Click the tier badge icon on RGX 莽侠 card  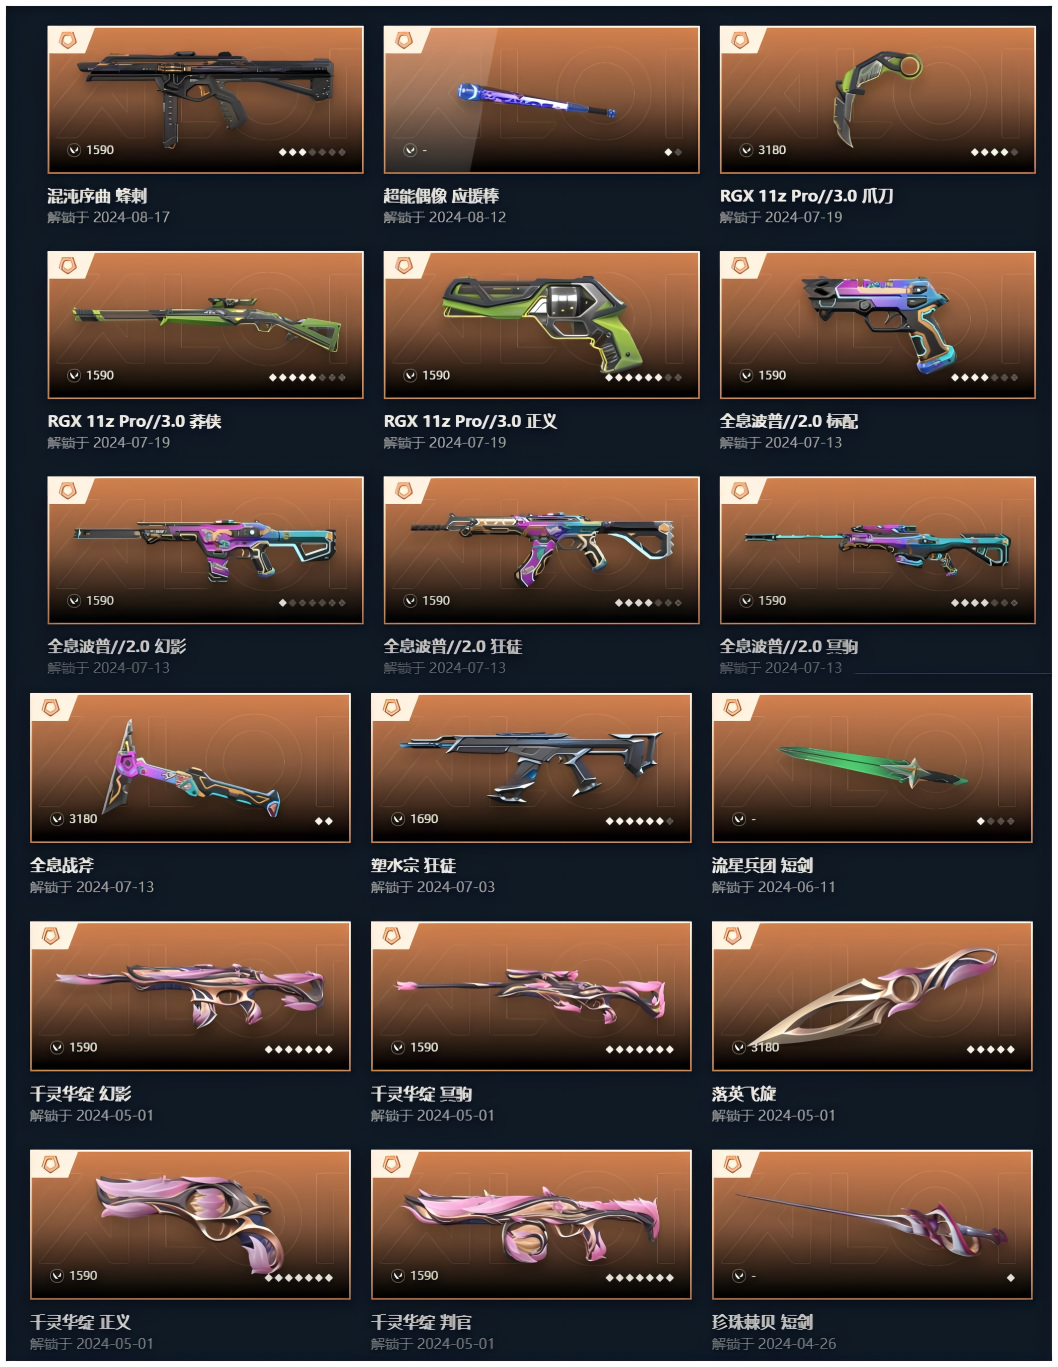tap(68, 266)
